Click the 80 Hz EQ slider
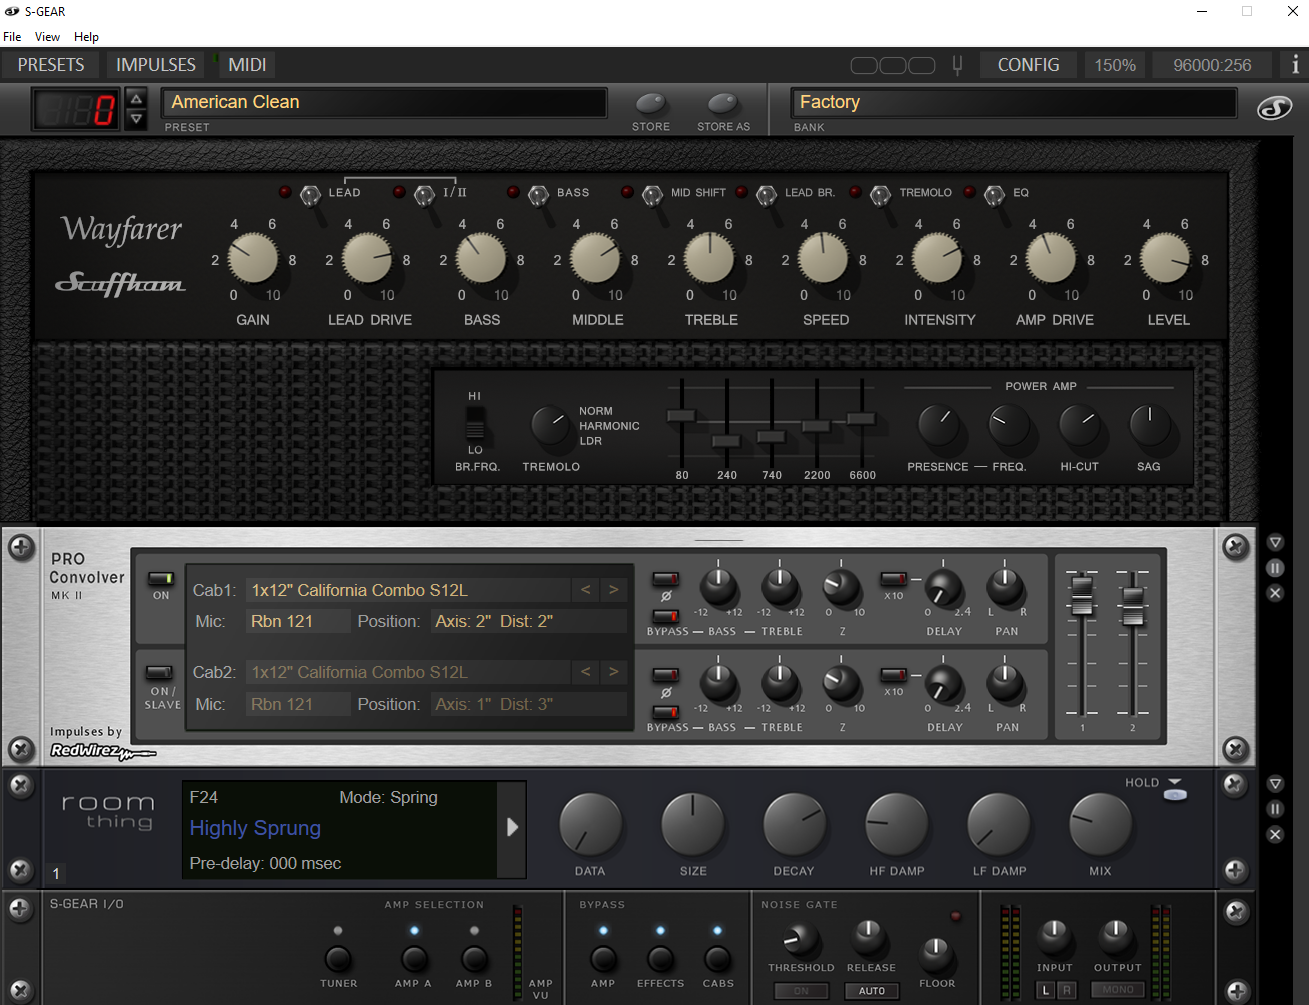This screenshot has width=1309, height=1005. tap(681, 416)
